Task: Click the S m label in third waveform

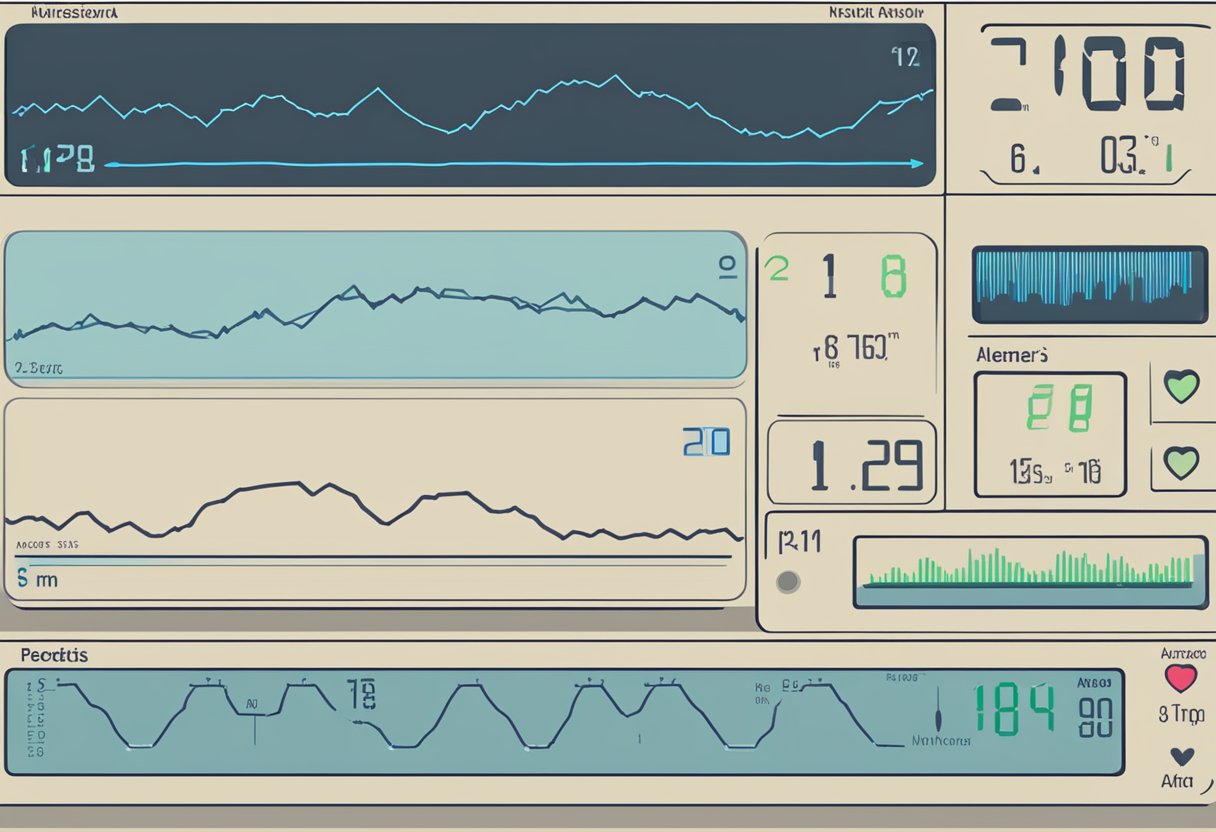Action: (37, 579)
